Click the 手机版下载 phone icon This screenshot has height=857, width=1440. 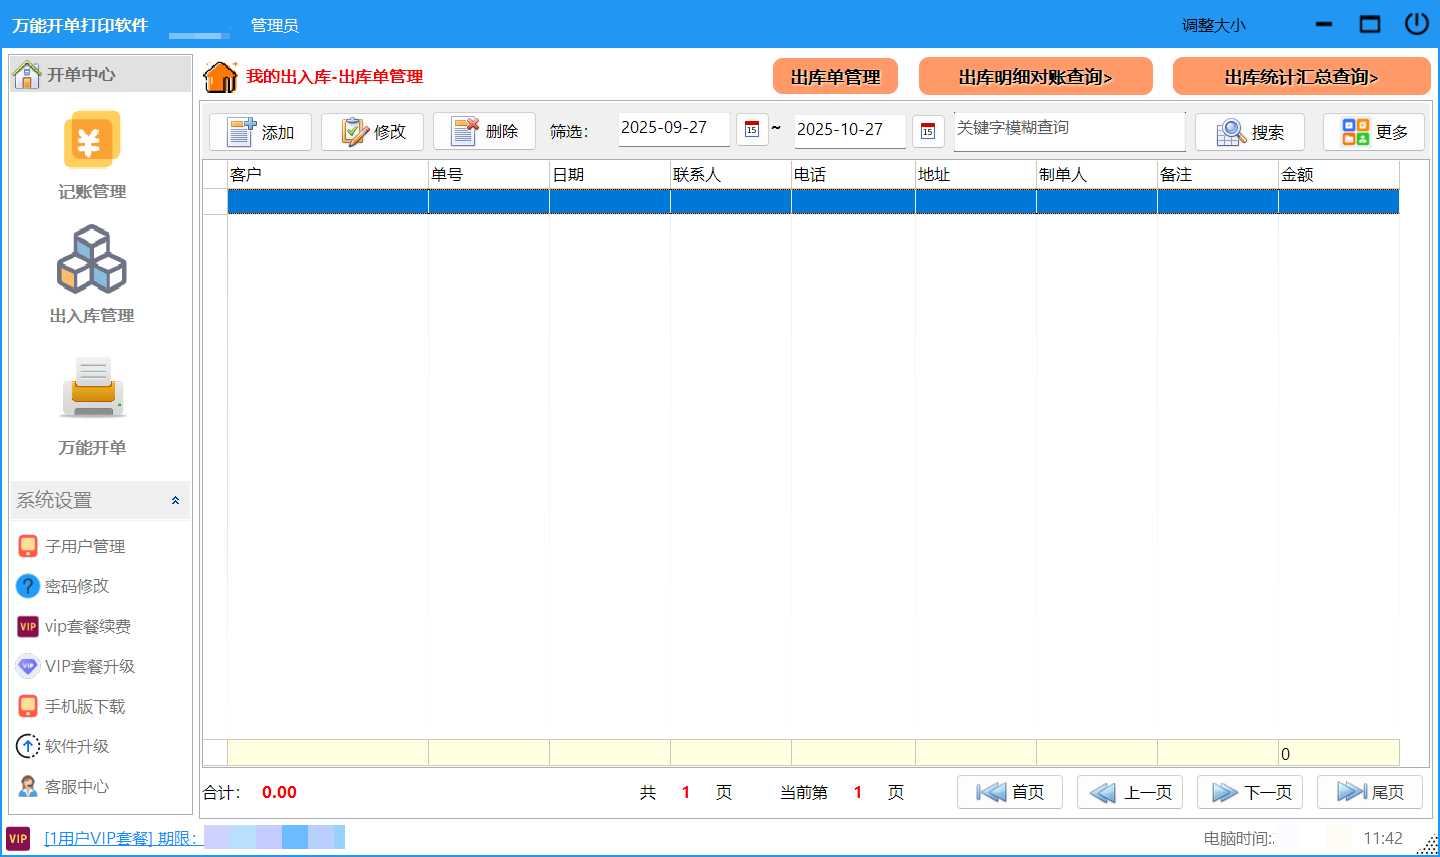click(x=28, y=706)
